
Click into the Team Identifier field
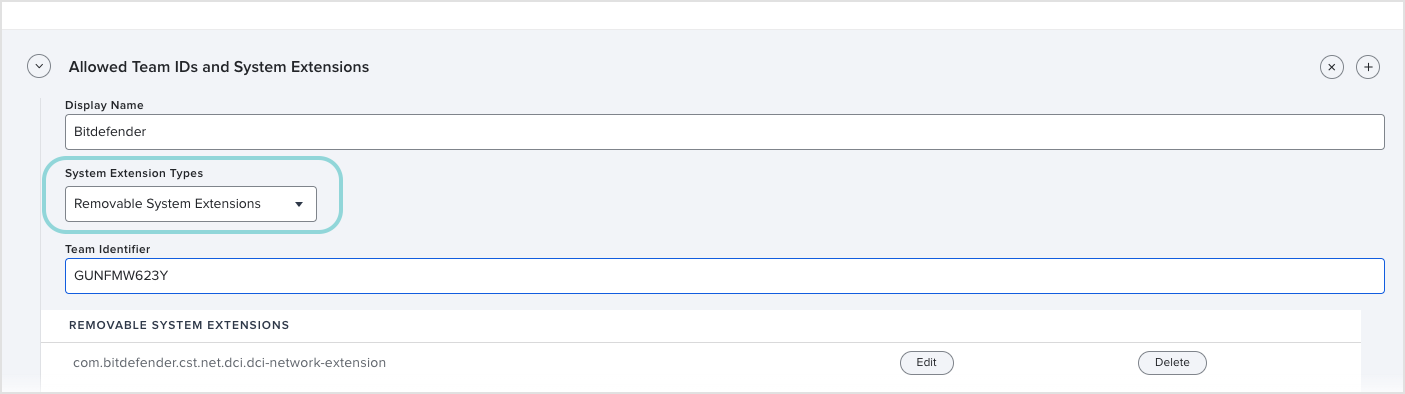725,276
